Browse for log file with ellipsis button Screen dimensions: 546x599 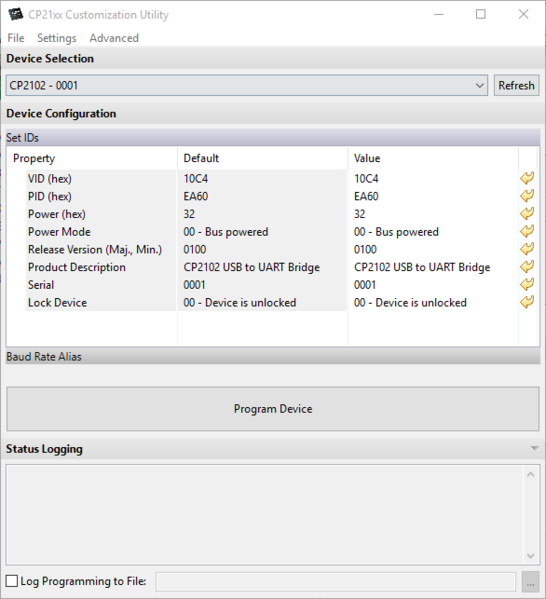[530, 581]
